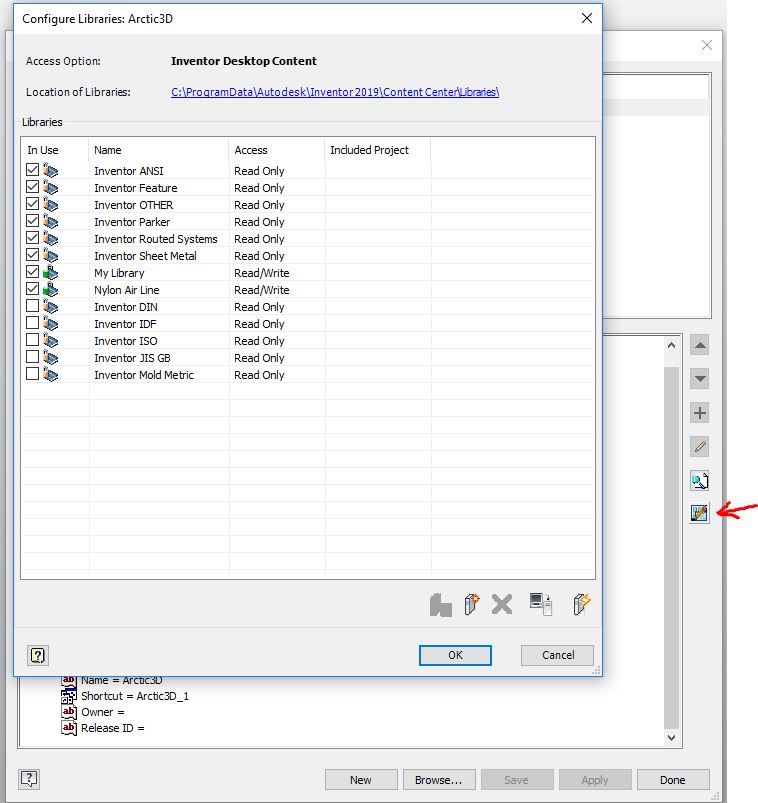Click Browse... button in Projects window

[439, 779]
